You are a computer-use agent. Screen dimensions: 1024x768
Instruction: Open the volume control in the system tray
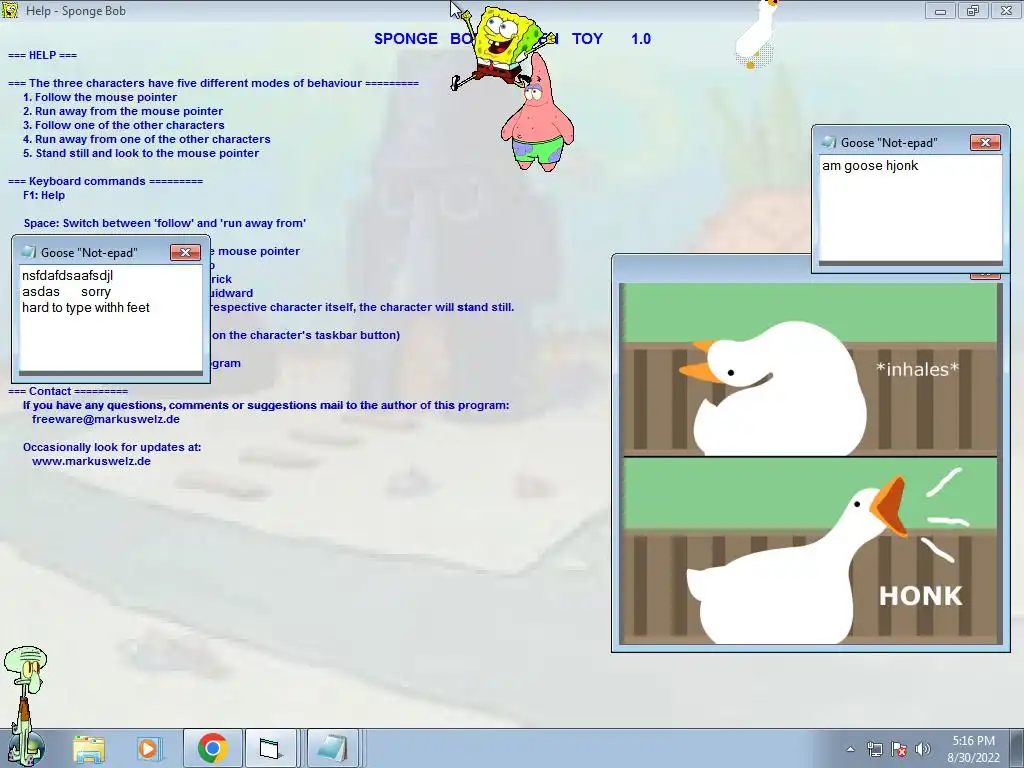point(923,749)
